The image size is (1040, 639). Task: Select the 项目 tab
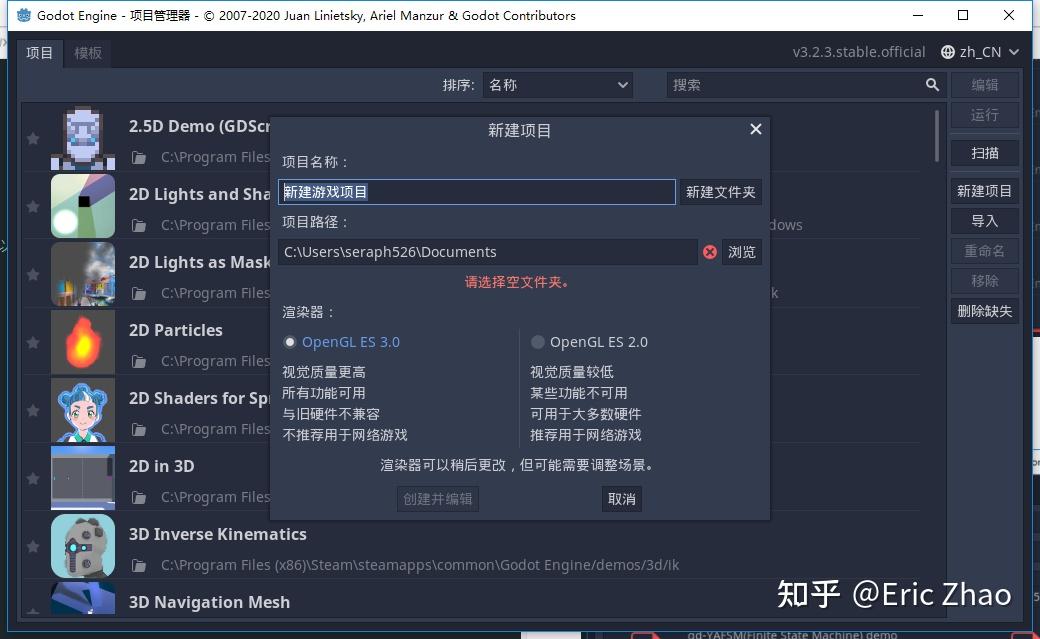pyautogui.click(x=39, y=53)
